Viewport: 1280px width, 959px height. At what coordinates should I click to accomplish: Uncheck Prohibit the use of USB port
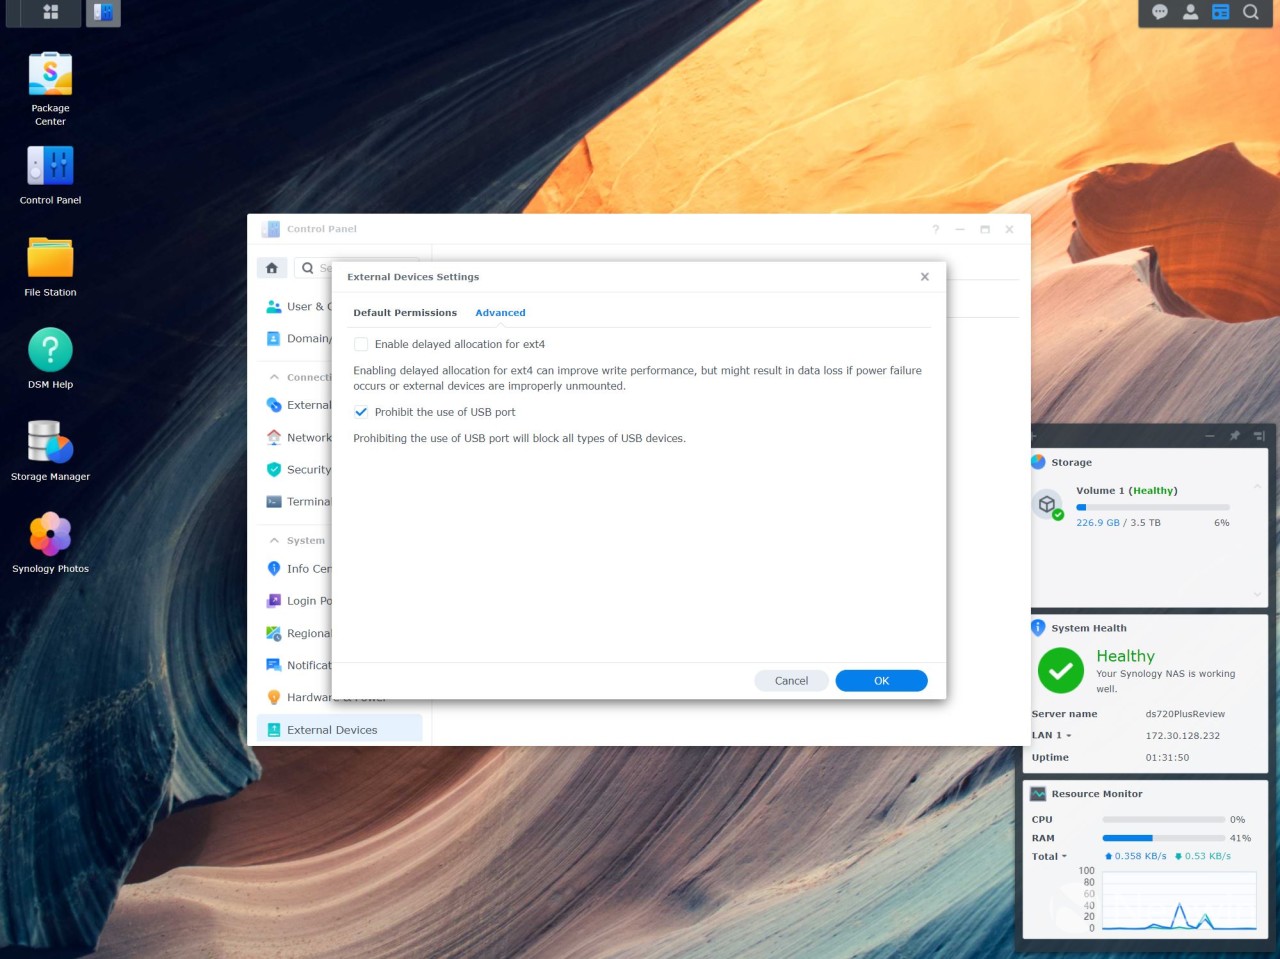click(x=361, y=412)
